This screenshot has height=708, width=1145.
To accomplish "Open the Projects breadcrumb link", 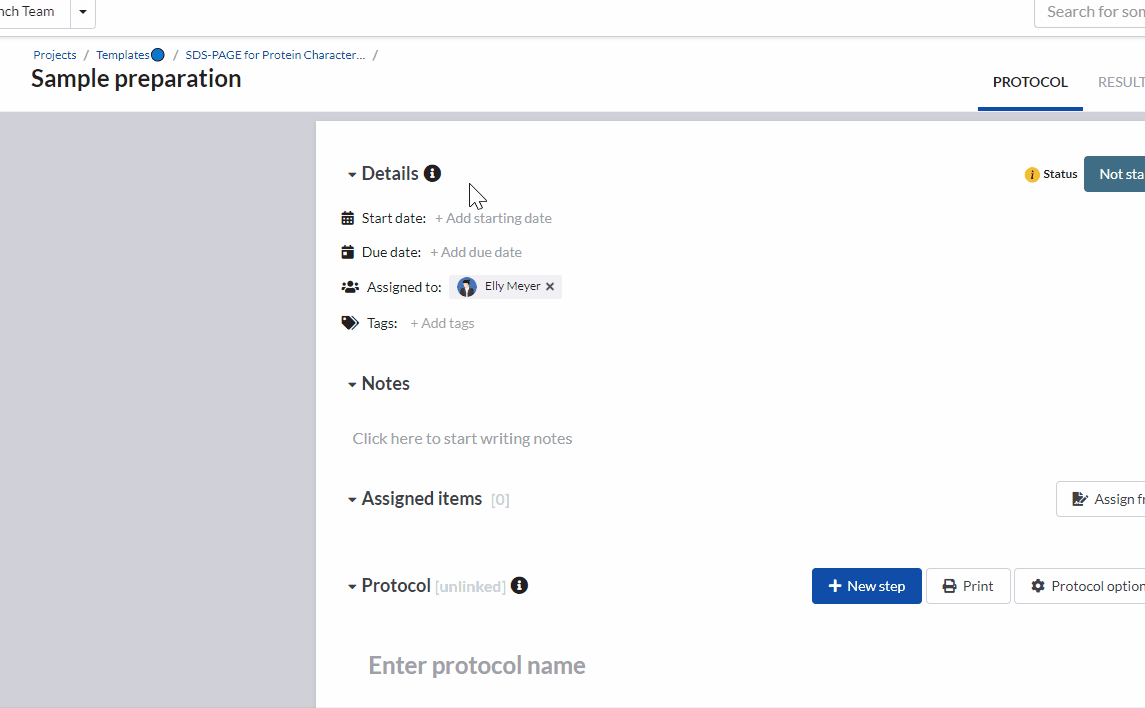I will click(x=54, y=54).
